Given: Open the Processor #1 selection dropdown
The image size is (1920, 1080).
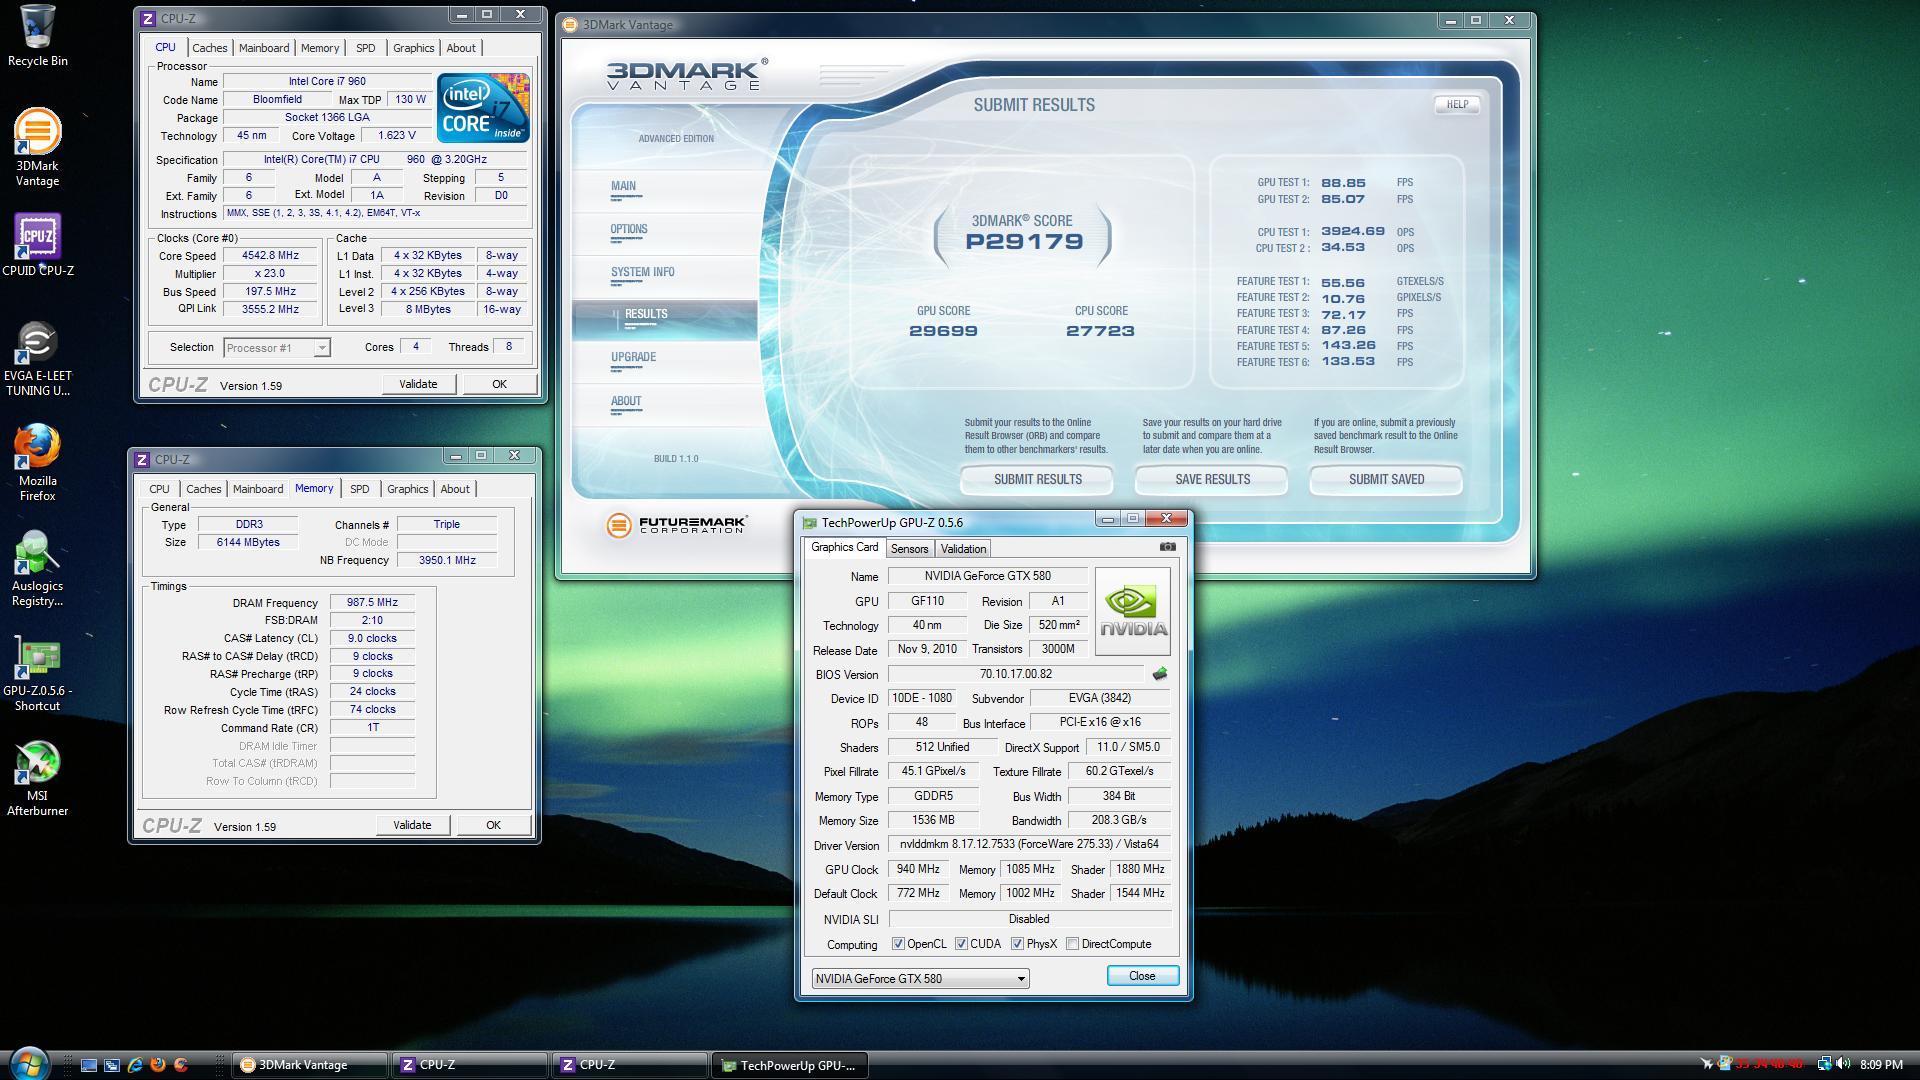Looking at the screenshot, I should pyautogui.click(x=277, y=348).
